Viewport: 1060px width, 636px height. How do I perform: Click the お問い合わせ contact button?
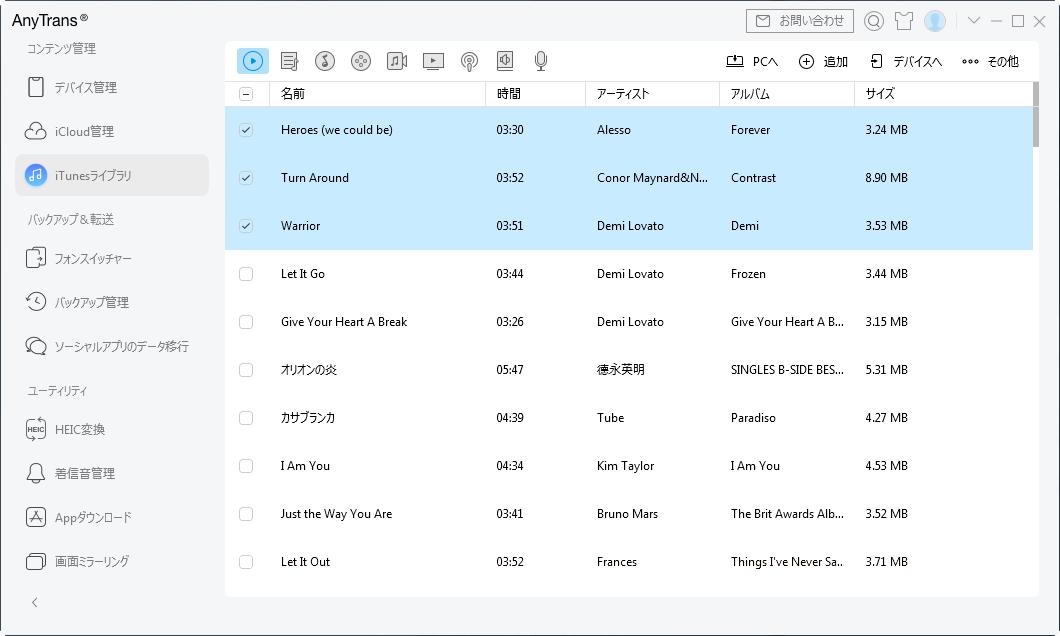[800, 21]
